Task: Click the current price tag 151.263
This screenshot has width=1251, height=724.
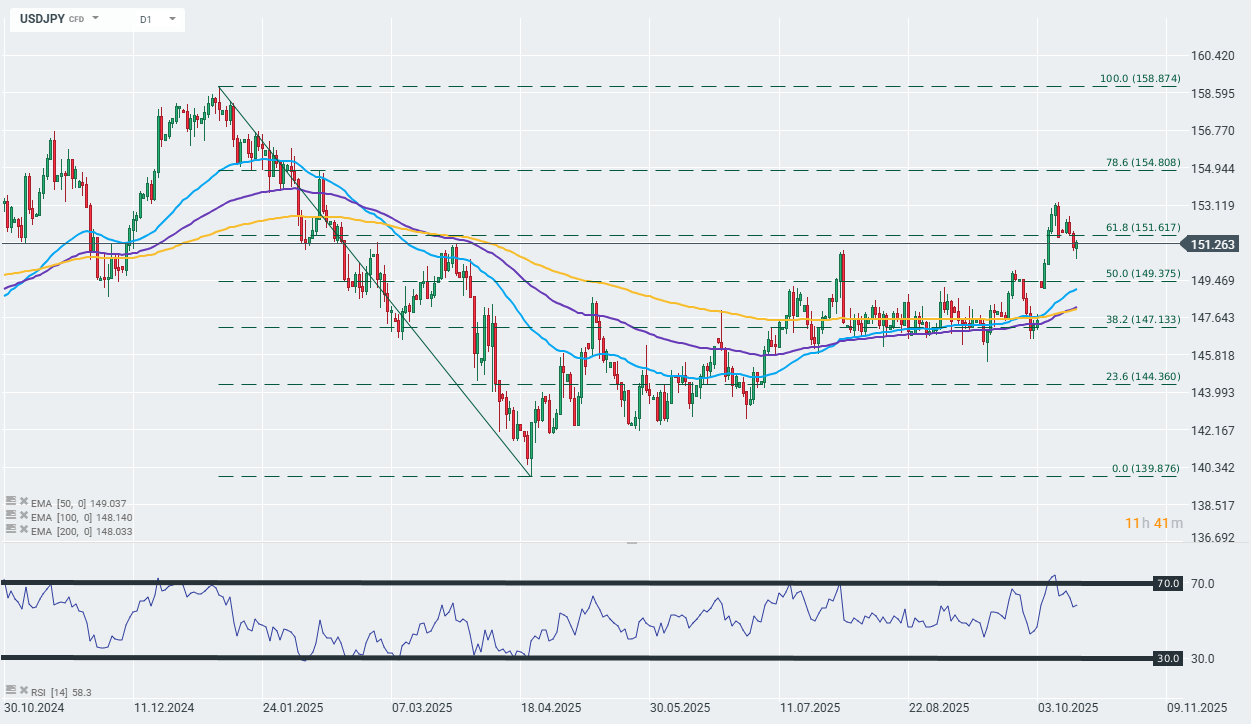Action: pos(1212,244)
